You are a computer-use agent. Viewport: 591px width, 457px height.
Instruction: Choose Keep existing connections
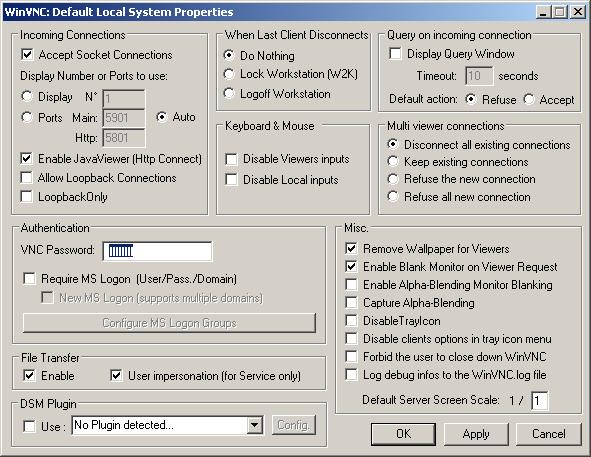(x=393, y=162)
